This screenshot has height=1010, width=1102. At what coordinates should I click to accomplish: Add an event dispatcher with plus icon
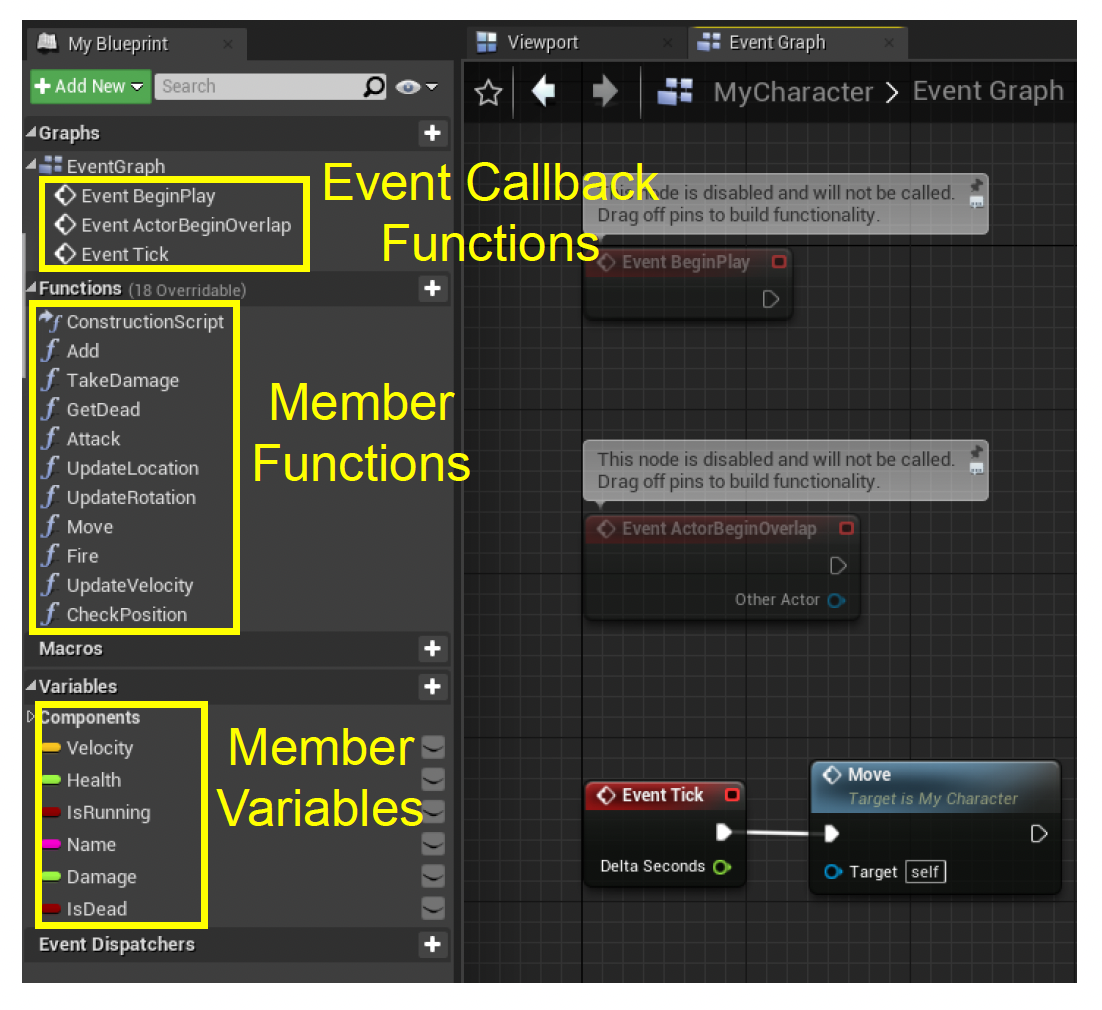tap(432, 944)
